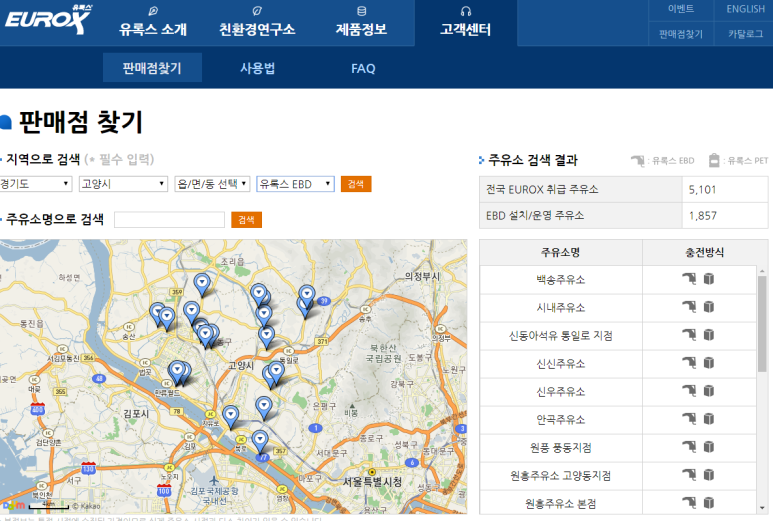Screen dimensions: 773x521
Task: Click the EBD nozzle icon for 원흥주유소 본점
Action: 689,503
